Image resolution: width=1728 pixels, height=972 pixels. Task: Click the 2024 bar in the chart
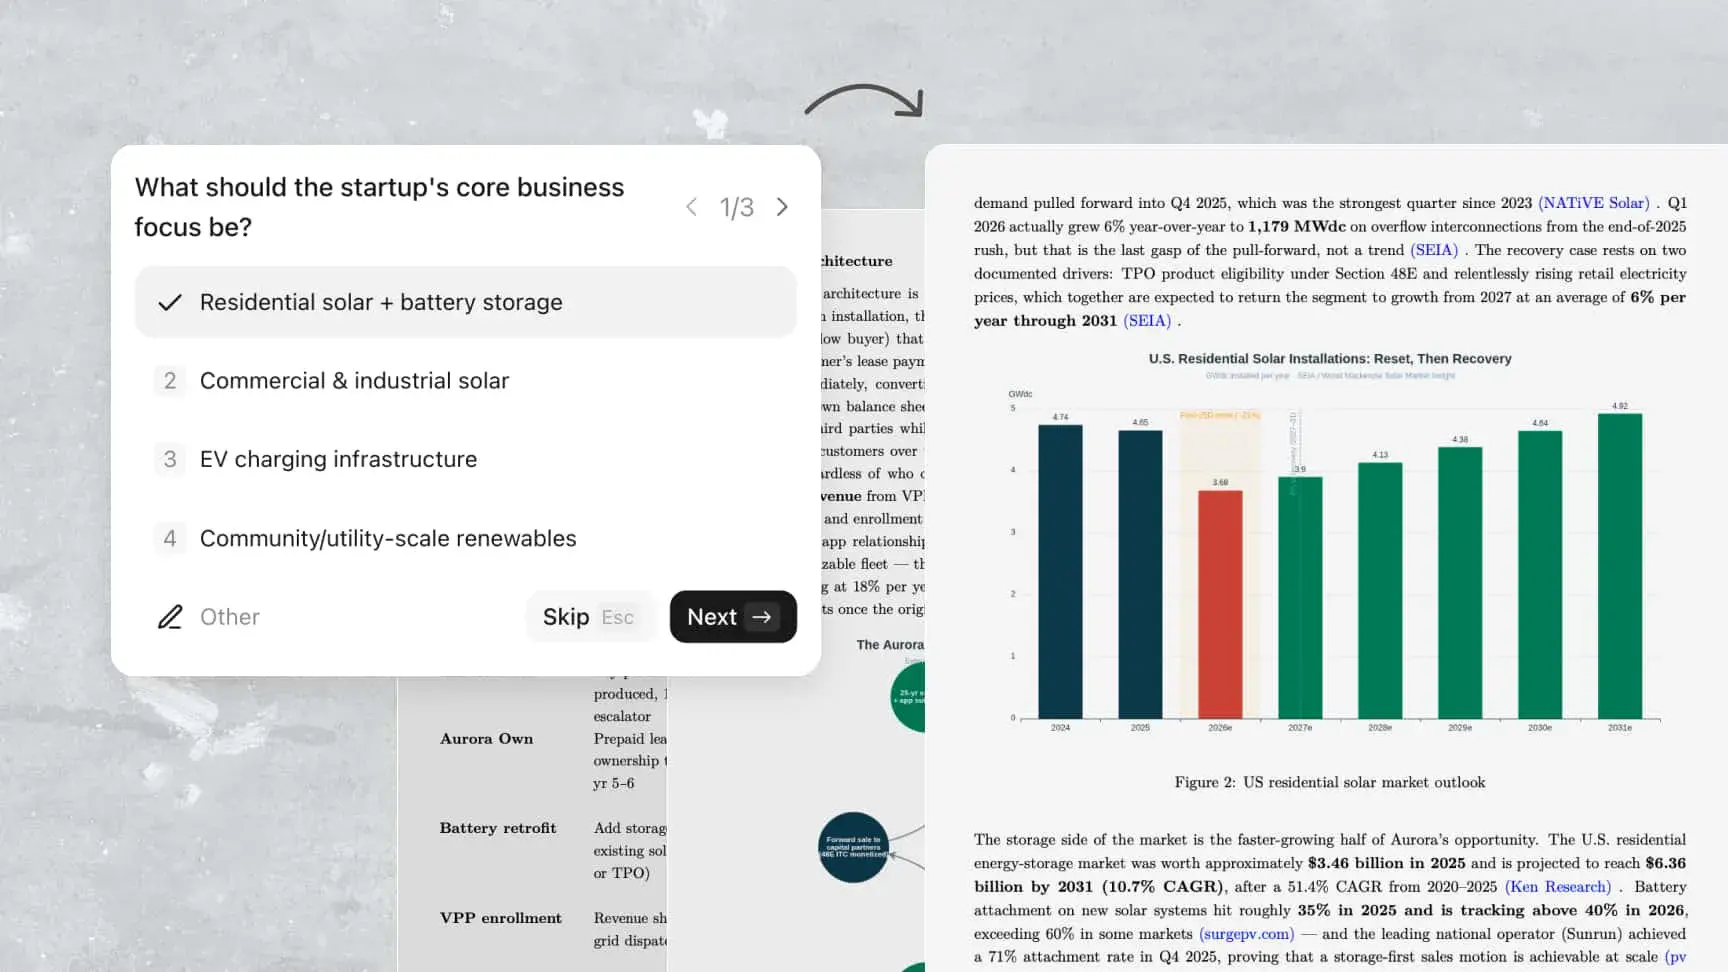click(x=1060, y=572)
